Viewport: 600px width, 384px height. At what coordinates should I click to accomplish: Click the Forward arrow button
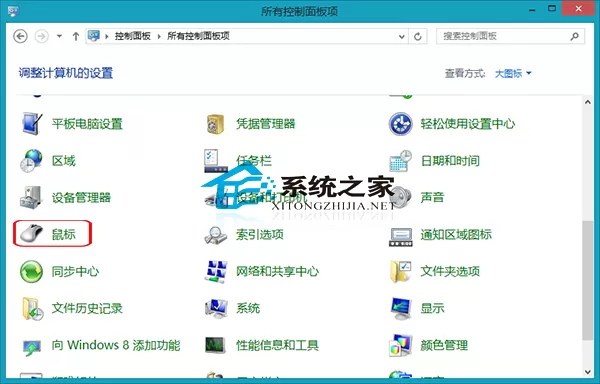pyautogui.click(x=41, y=36)
